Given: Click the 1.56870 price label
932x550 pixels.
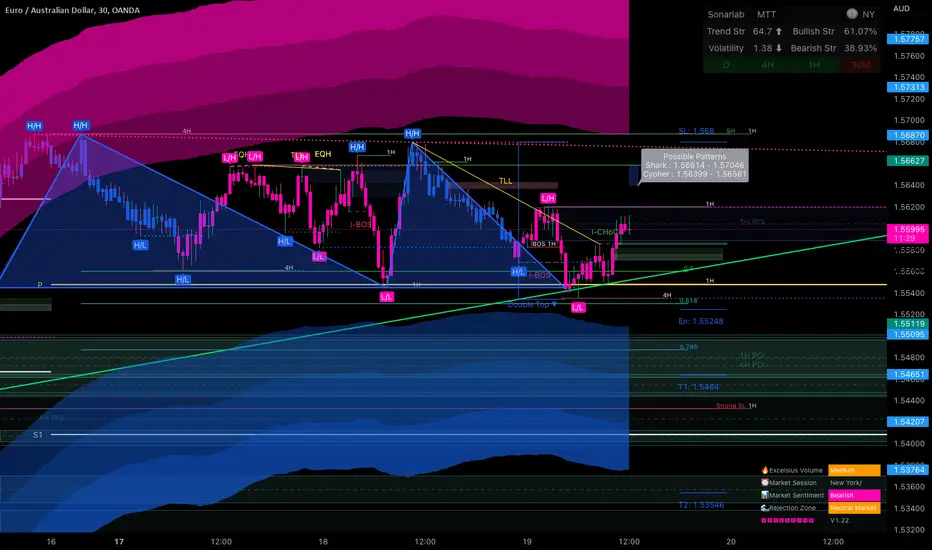Looking at the screenshot, I should click(x=908, y=135).
